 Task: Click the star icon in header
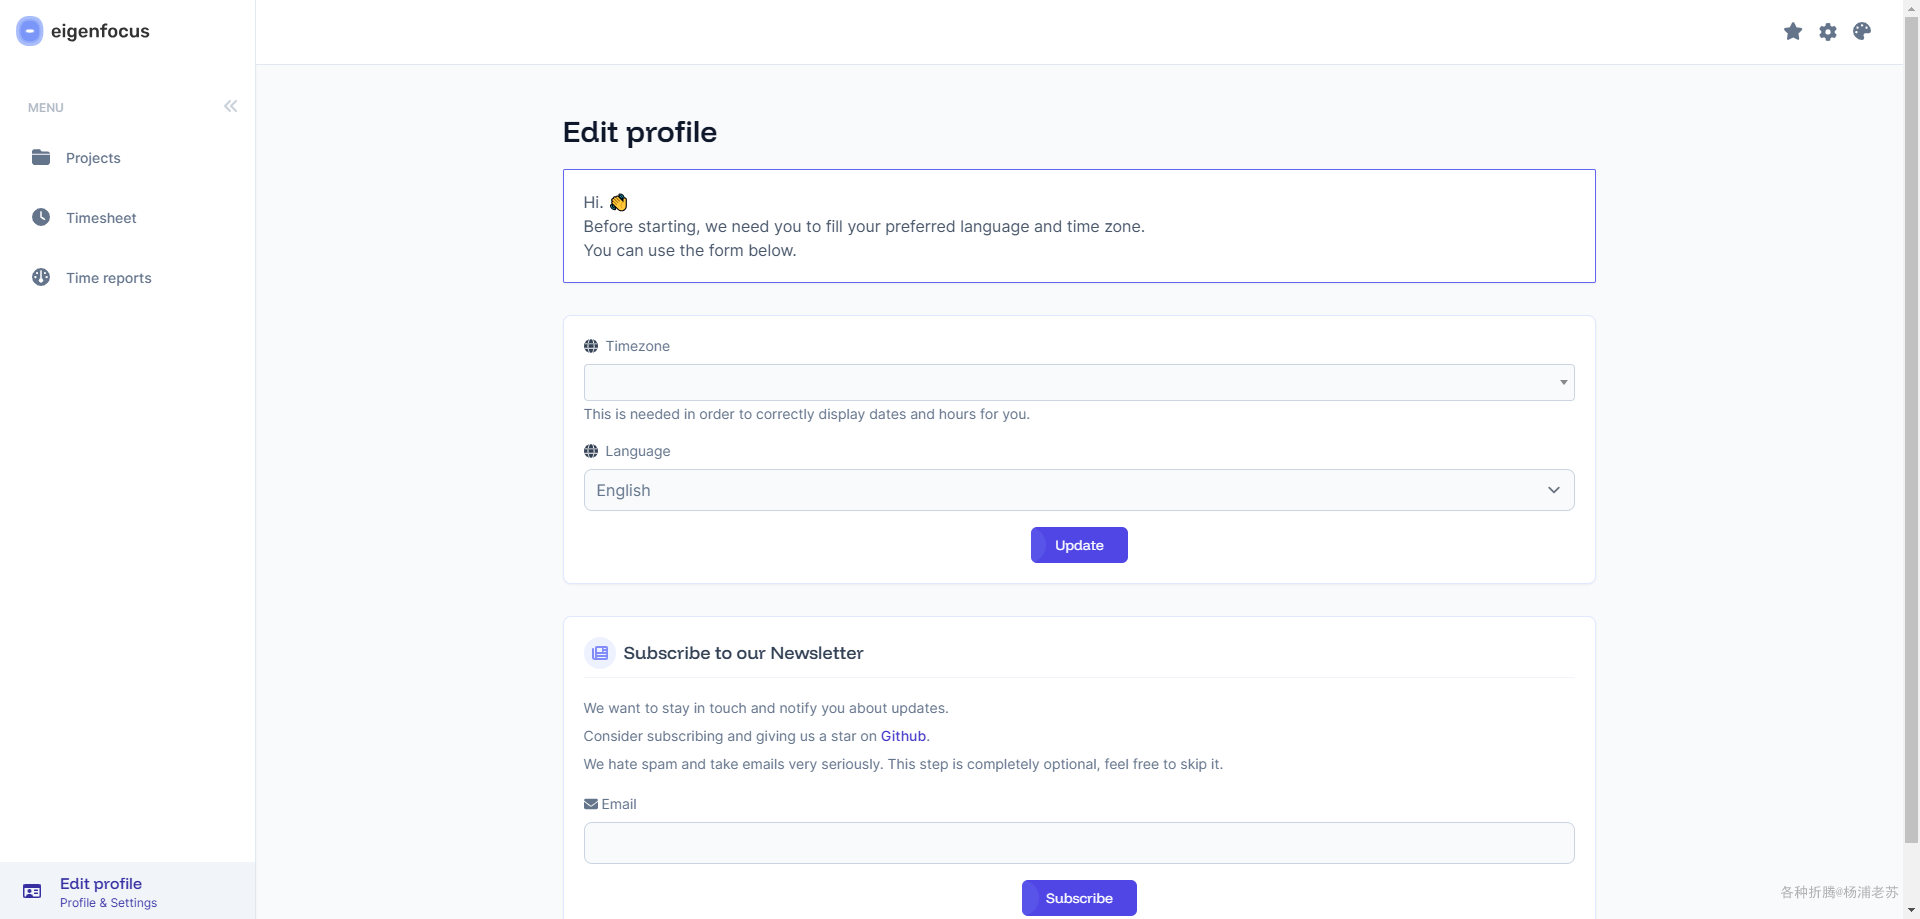click(x=1793, y=32)
